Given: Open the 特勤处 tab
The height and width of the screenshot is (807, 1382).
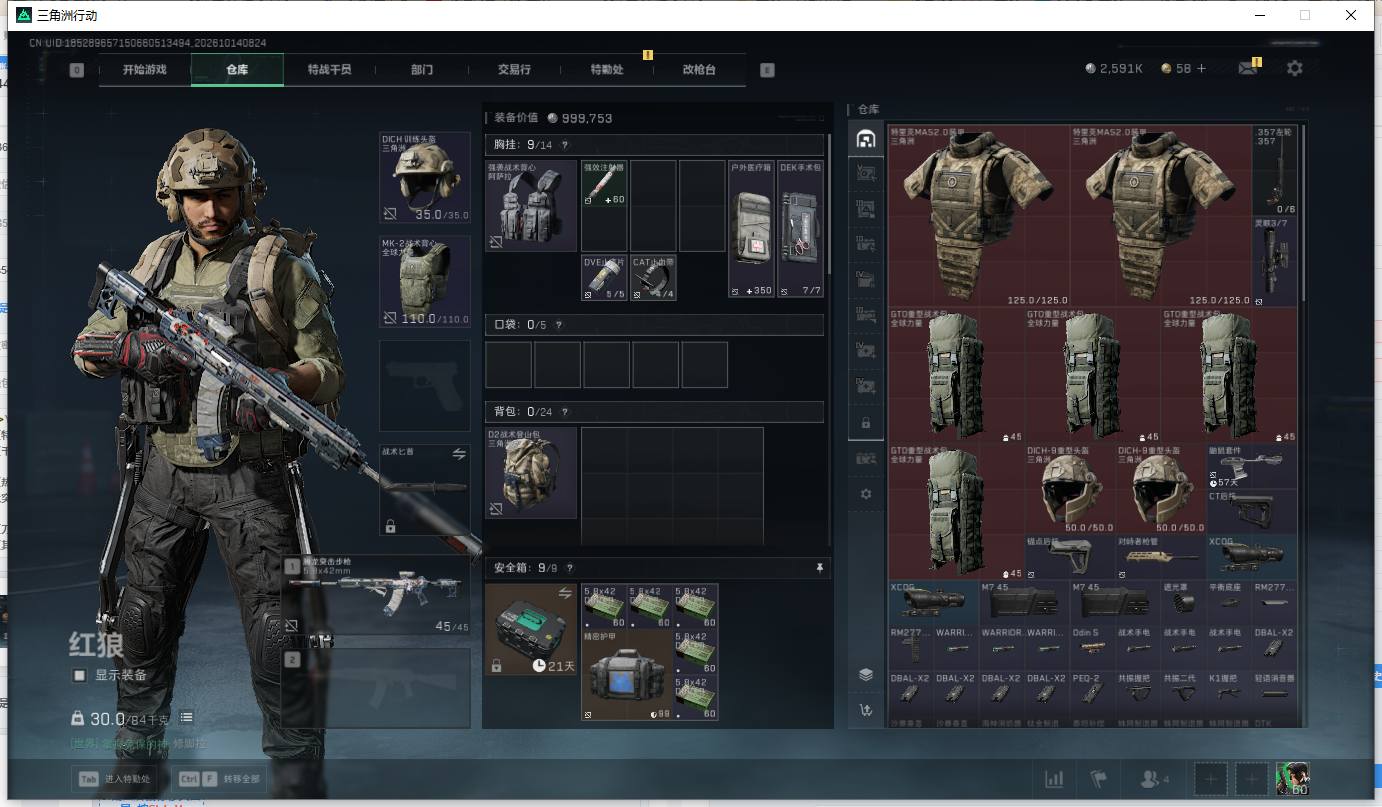Looking at the screenshot, I should pyautogui.click(x=606, y=70).
